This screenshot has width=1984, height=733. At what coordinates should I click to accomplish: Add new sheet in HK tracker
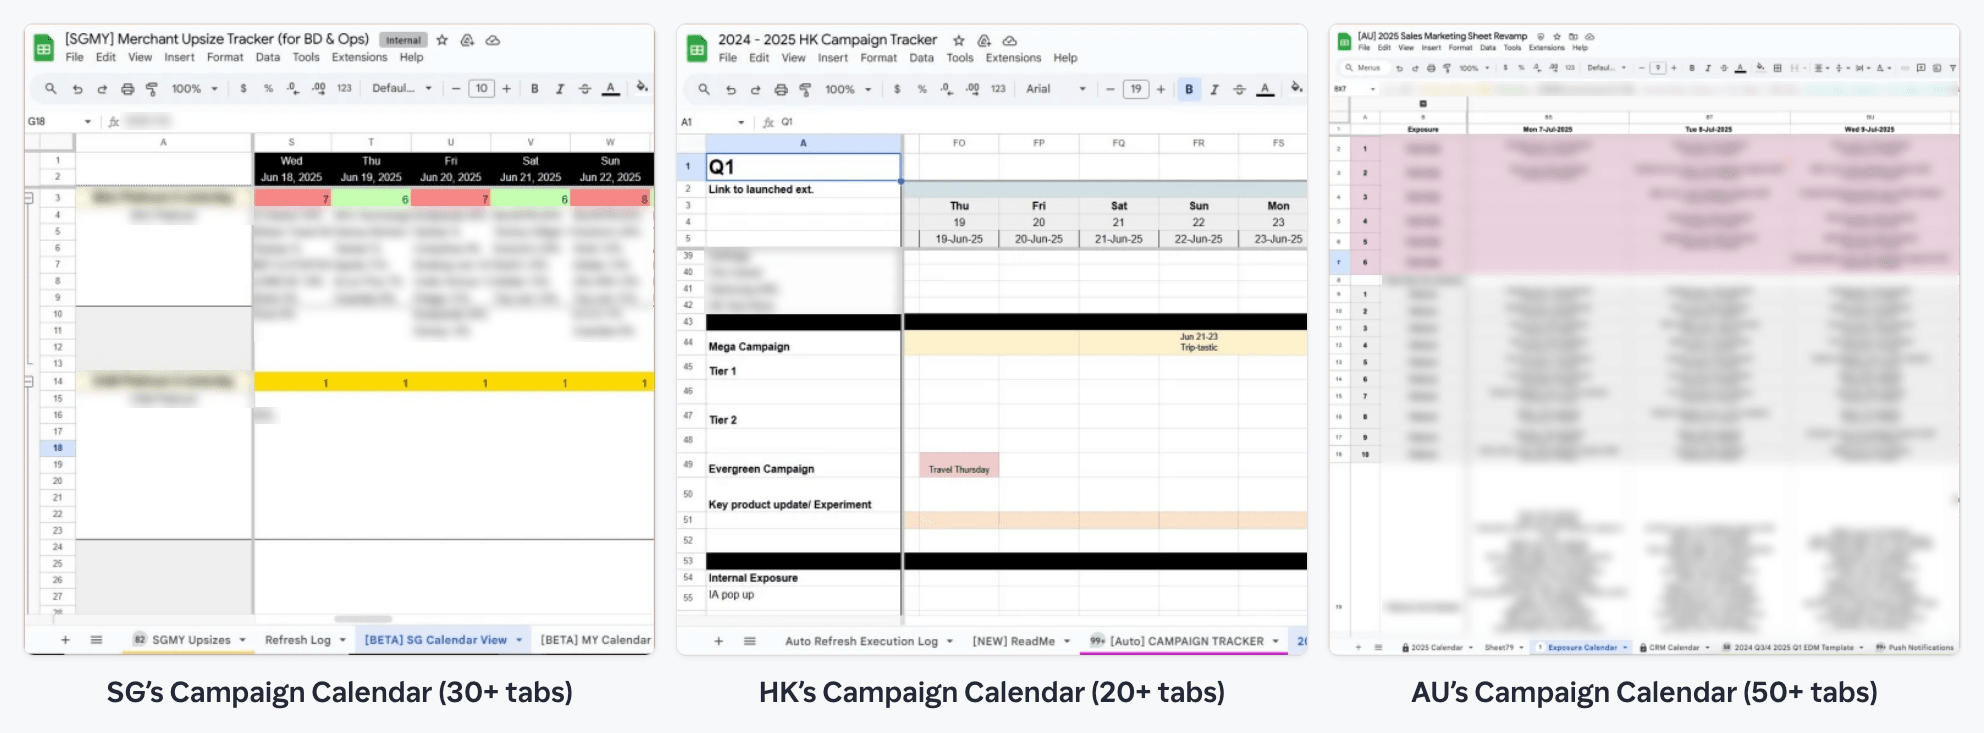pos(718,641)
